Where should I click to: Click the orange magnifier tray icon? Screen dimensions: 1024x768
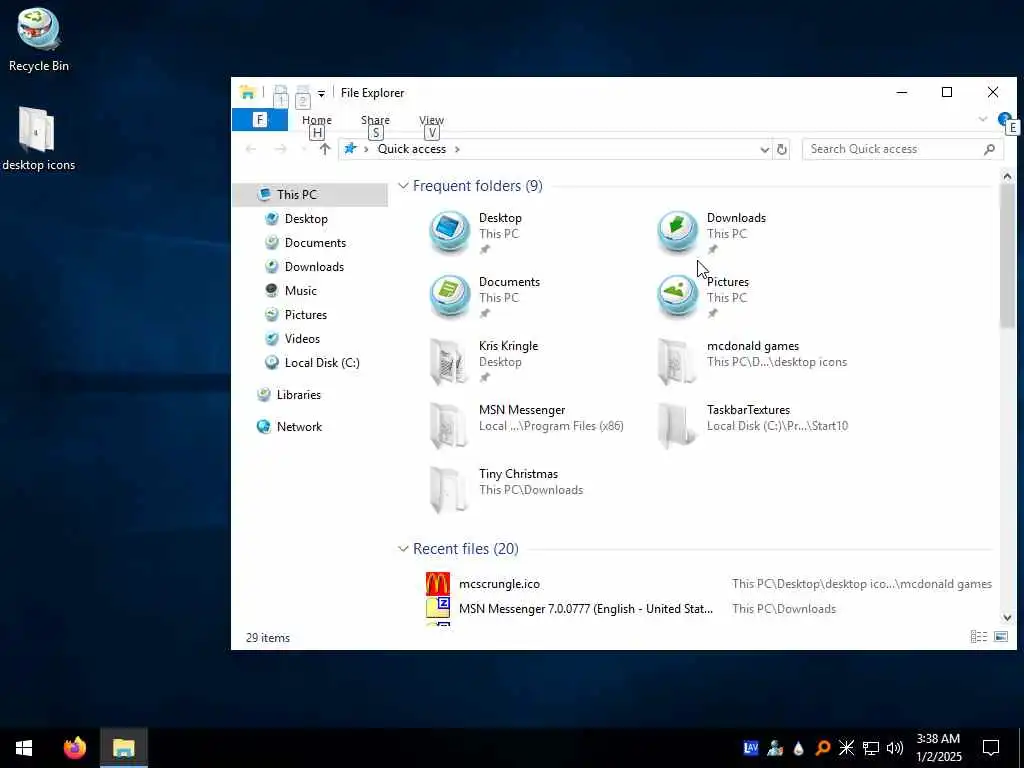822,748
